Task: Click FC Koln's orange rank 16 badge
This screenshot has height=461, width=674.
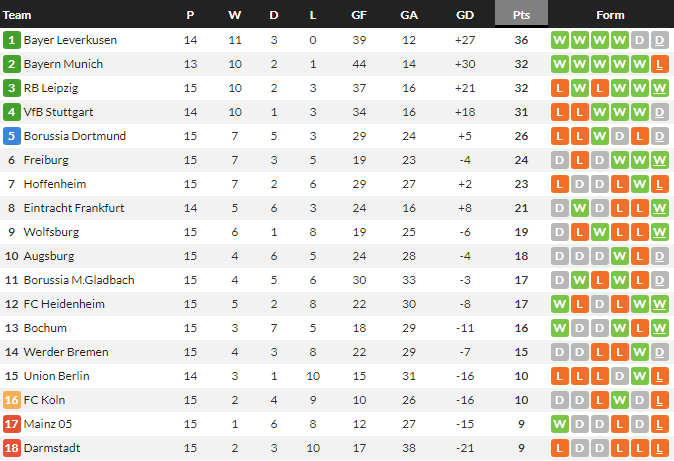Action: [x=12, y=400]
